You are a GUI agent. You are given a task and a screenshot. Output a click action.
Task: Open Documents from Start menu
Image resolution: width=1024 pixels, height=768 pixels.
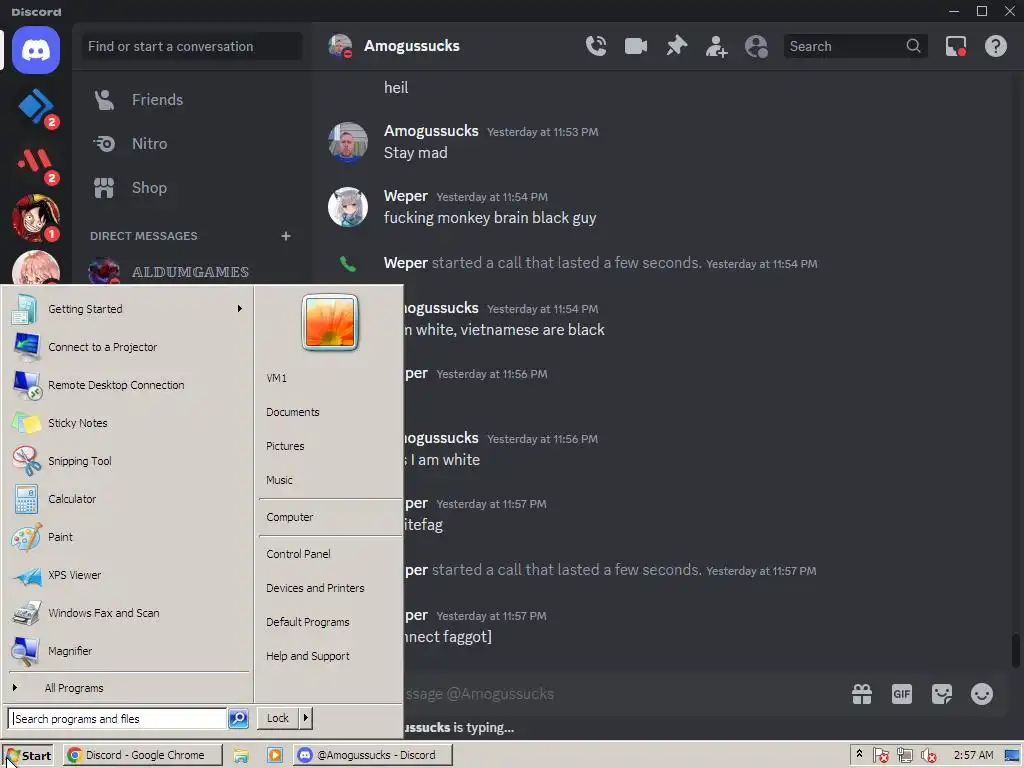tap(329, 412)
